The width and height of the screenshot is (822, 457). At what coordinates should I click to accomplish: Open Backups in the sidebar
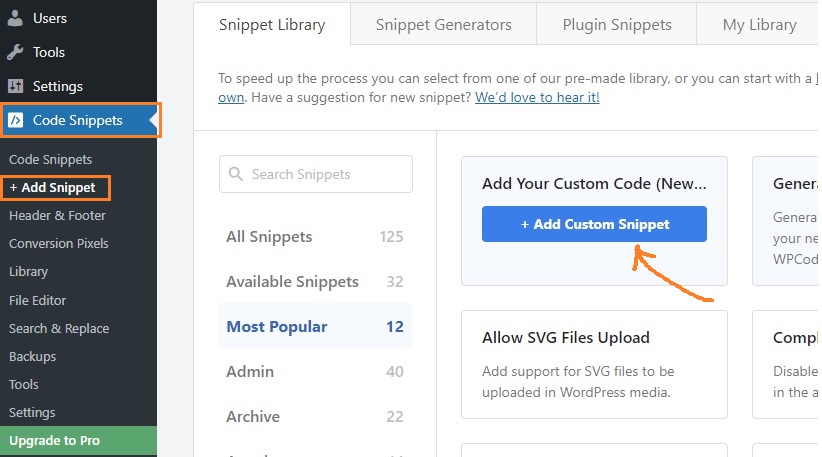(x=33, y=356)
